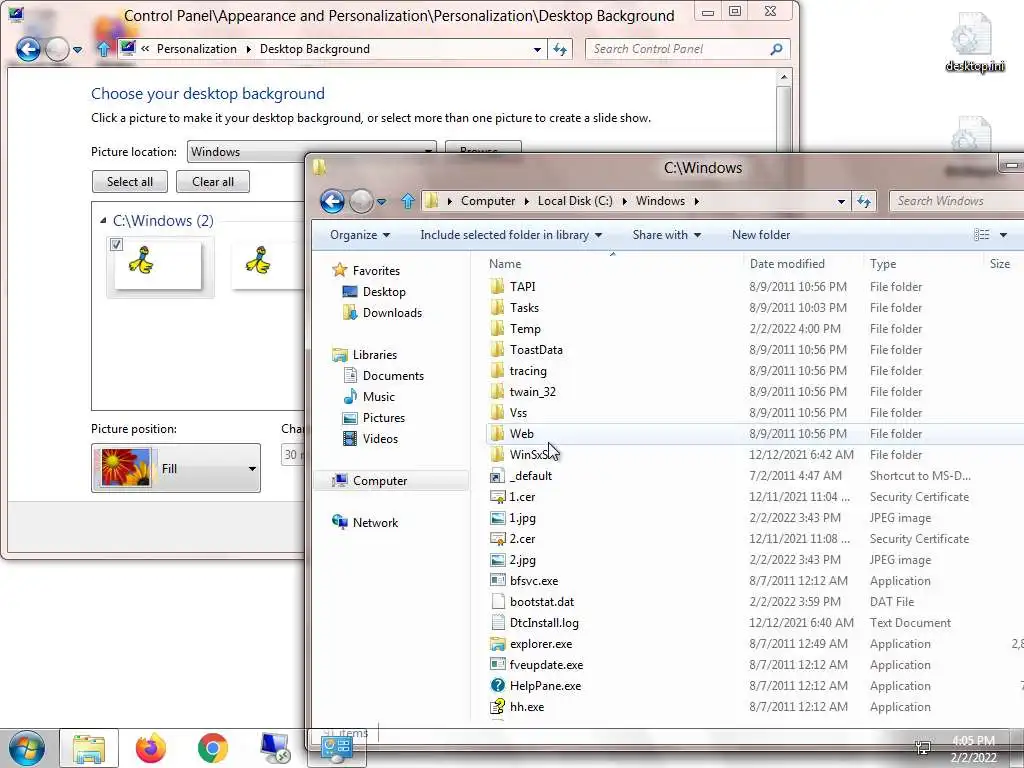Select the 2.jpg image file icon
Viewport: 1024px width, 768px height.
[498, 560]
